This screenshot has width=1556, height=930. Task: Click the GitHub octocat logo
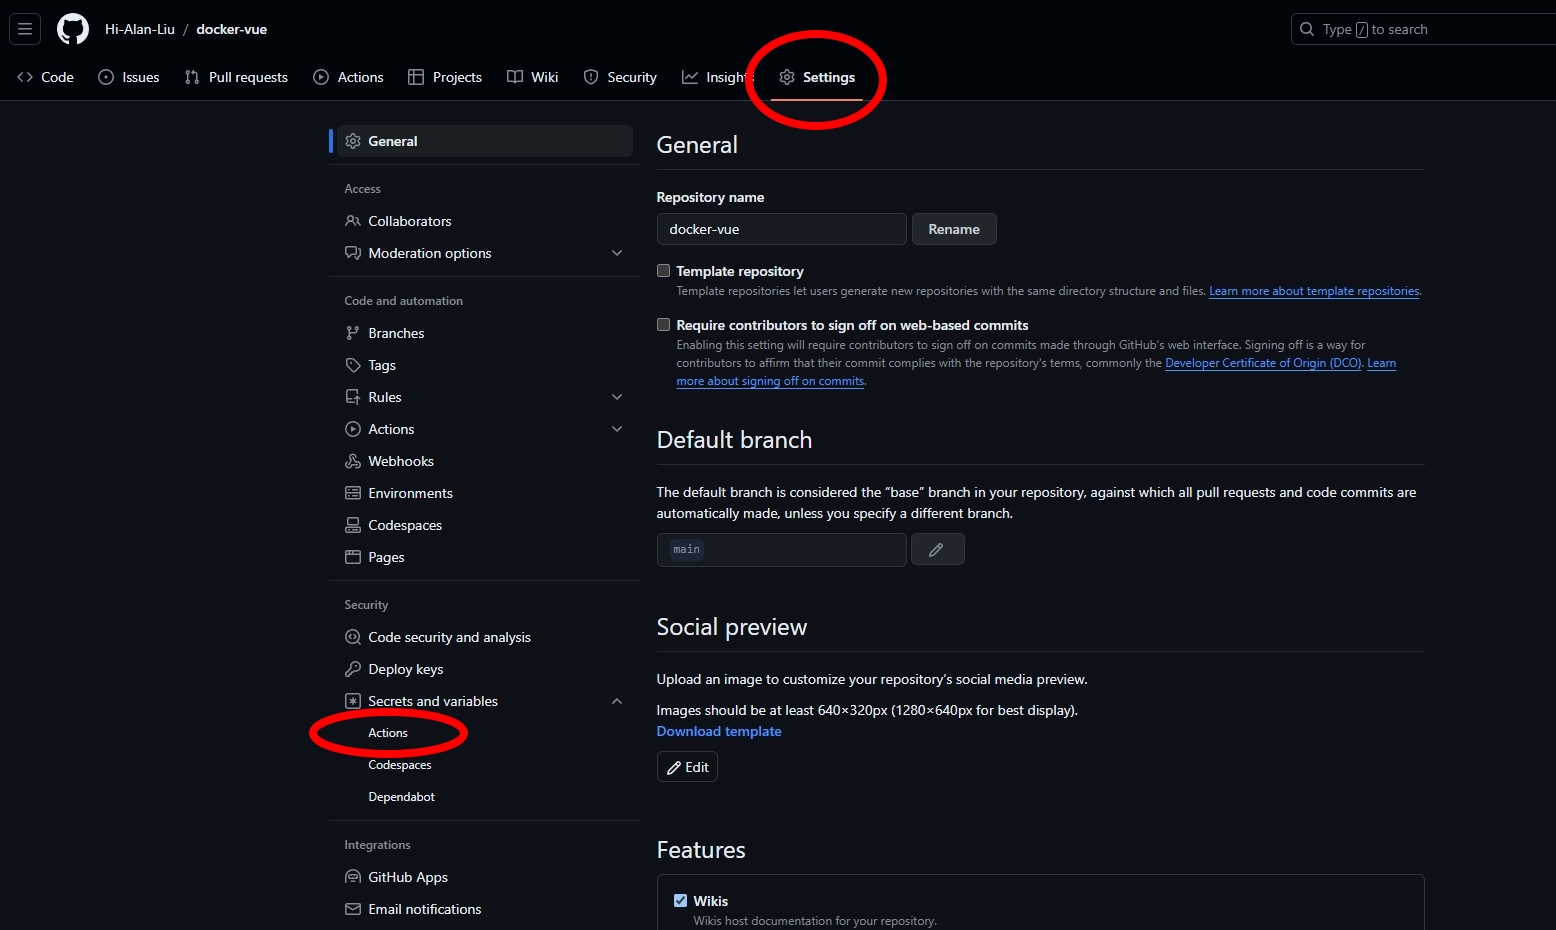point(73,29)
